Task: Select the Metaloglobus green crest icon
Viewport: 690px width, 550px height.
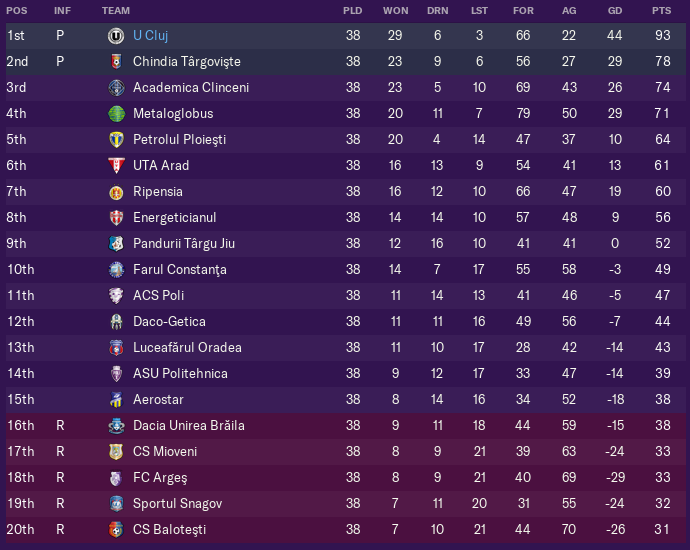Action: click(116, 114)
